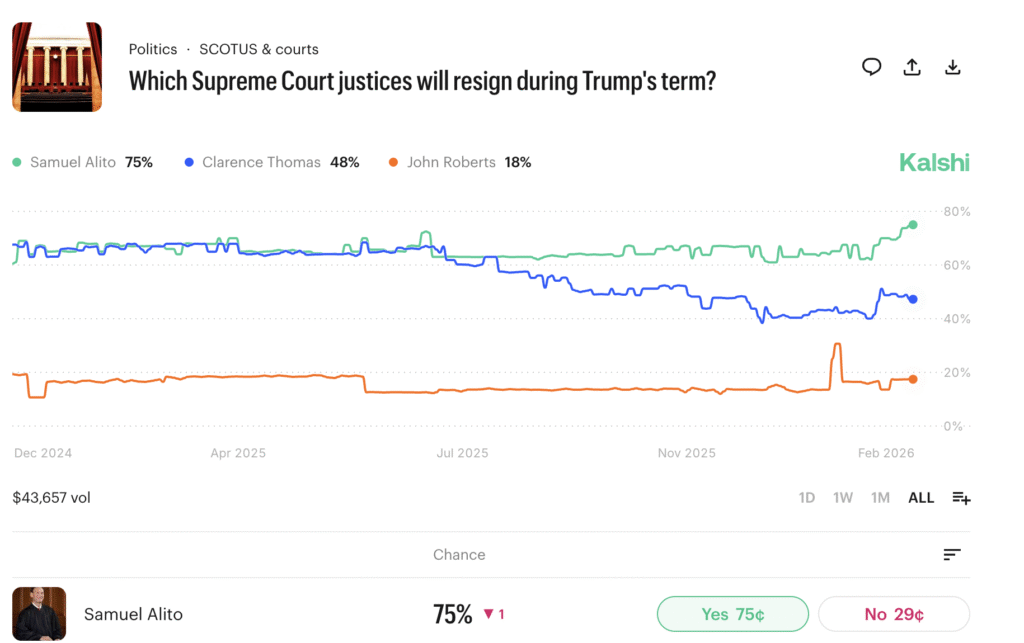This screenshot has height=643, width=1024.
Task: Buy Yes at 75¢ for Samuel Alito
Action: (x=732, y=613)
